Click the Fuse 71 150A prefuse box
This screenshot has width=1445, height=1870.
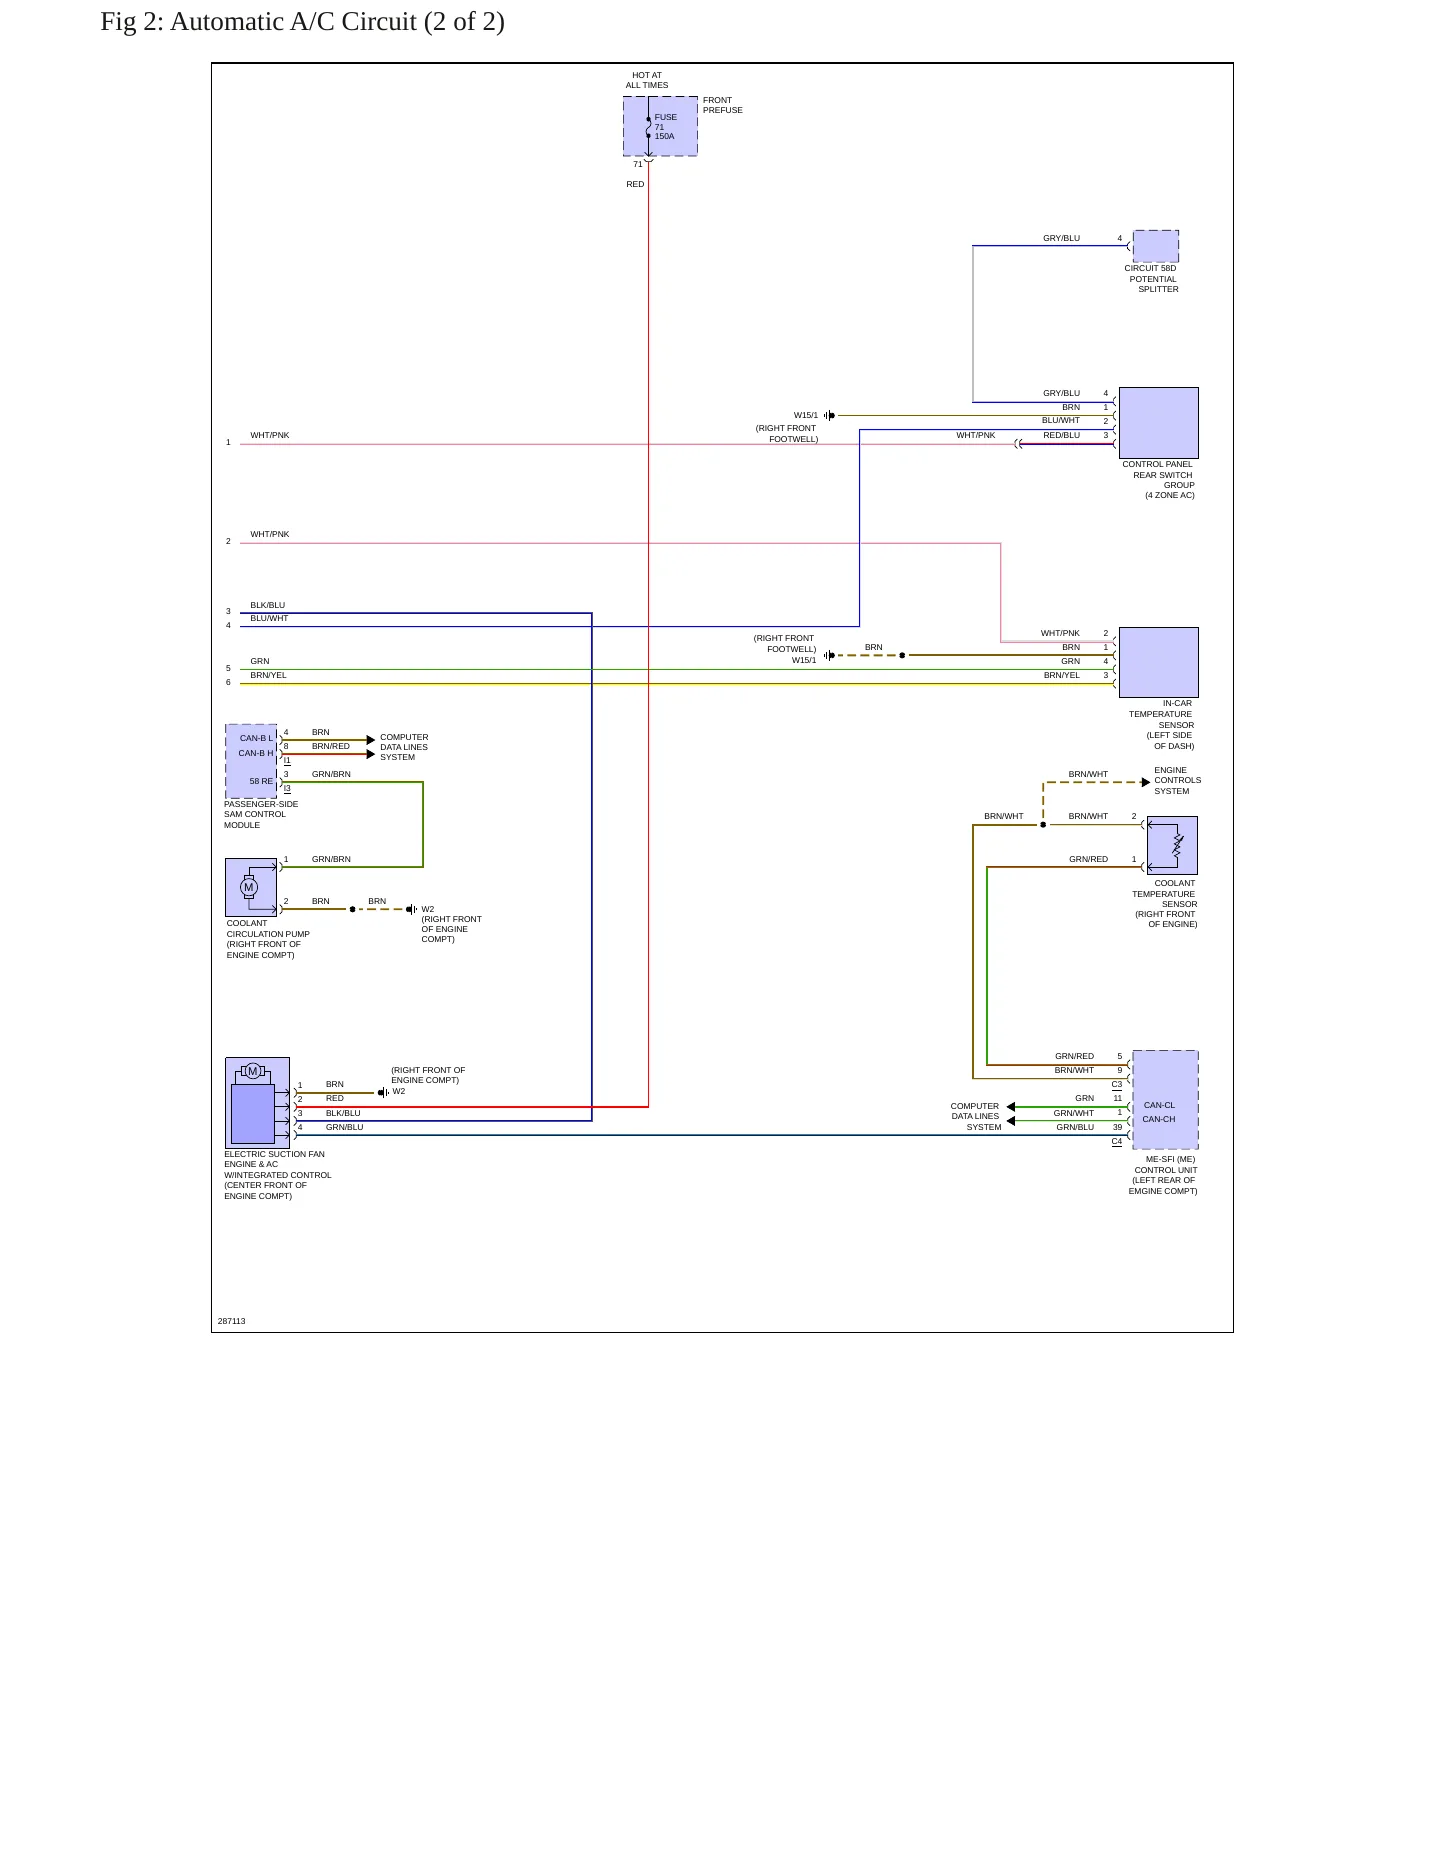[x=660, y=126]
